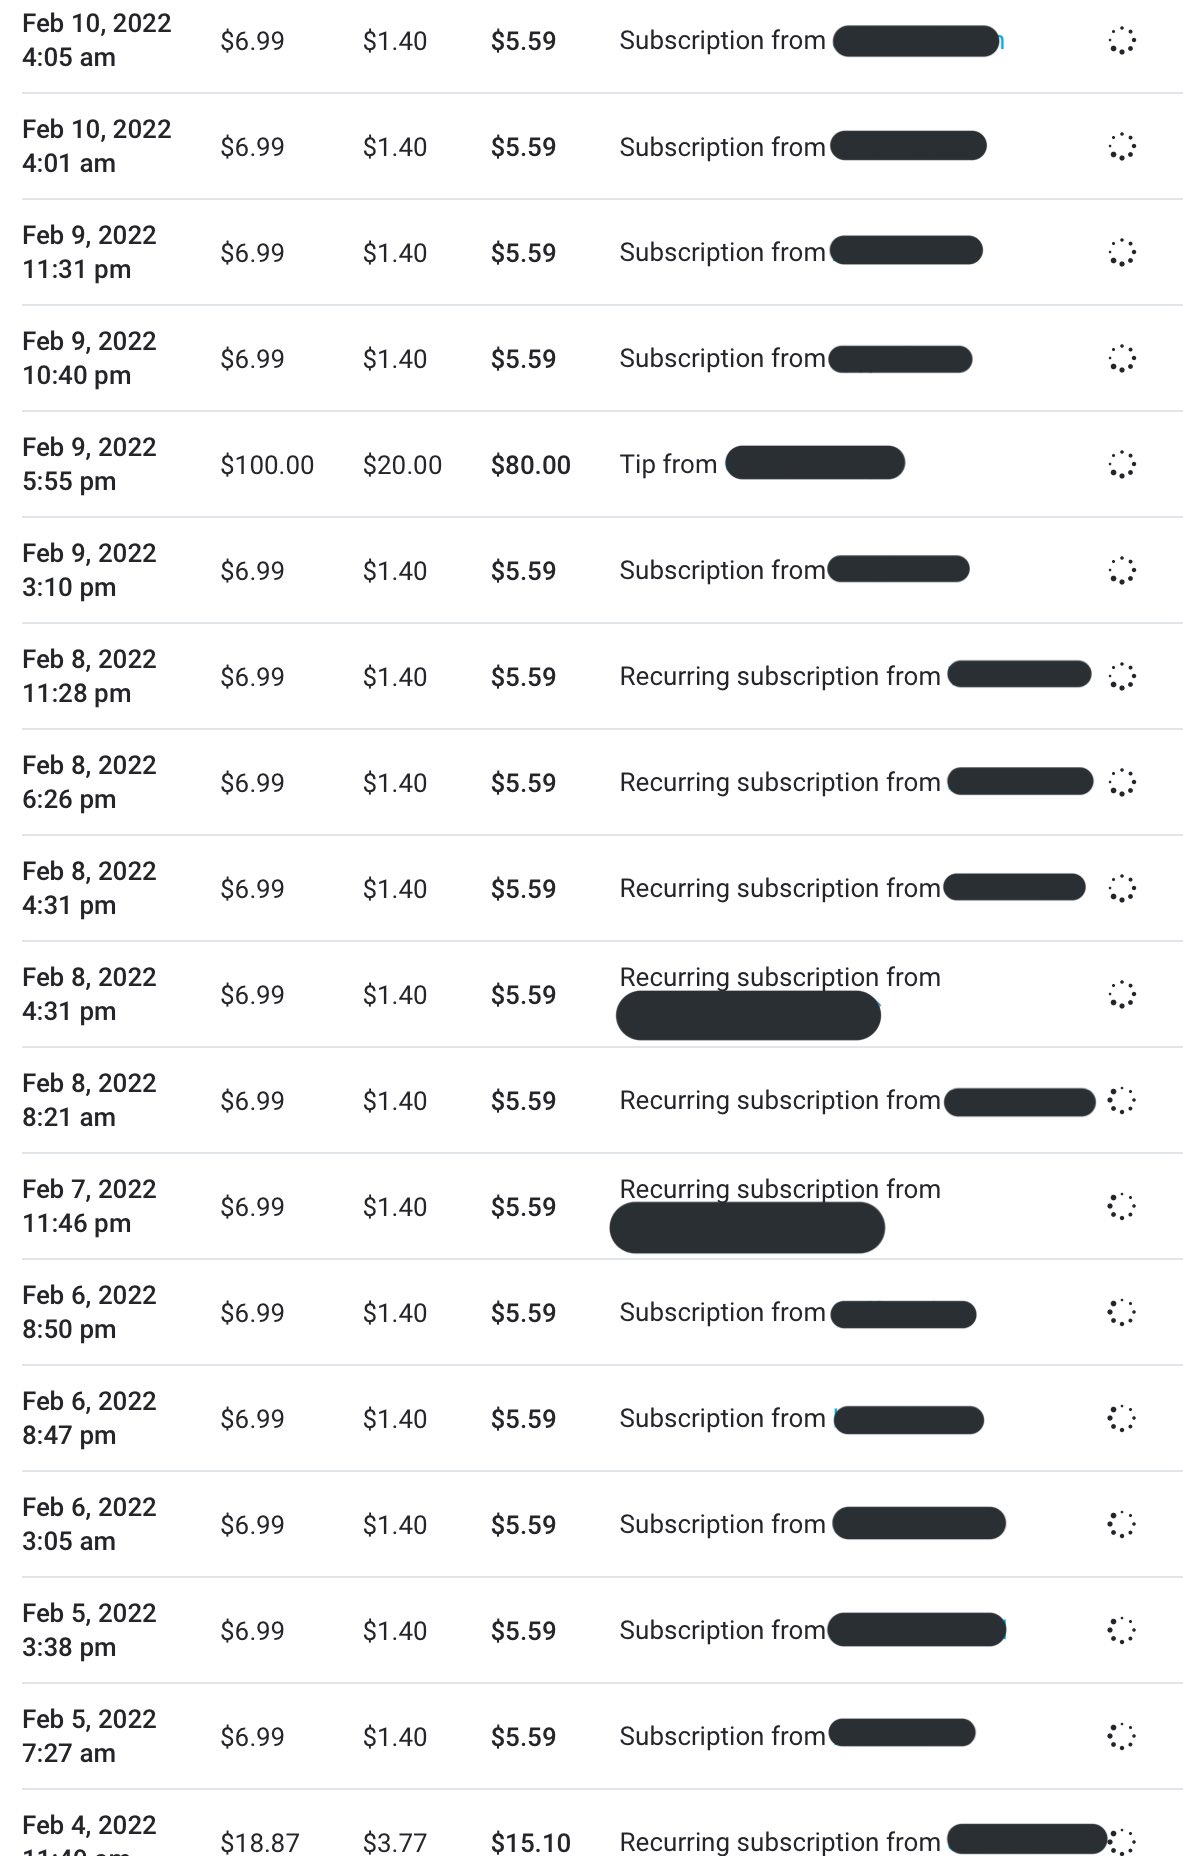Open redacted username under Feb 7 recurring subscription
This screenshot has width=1183, height=1856.
[x=747, y=1228]
